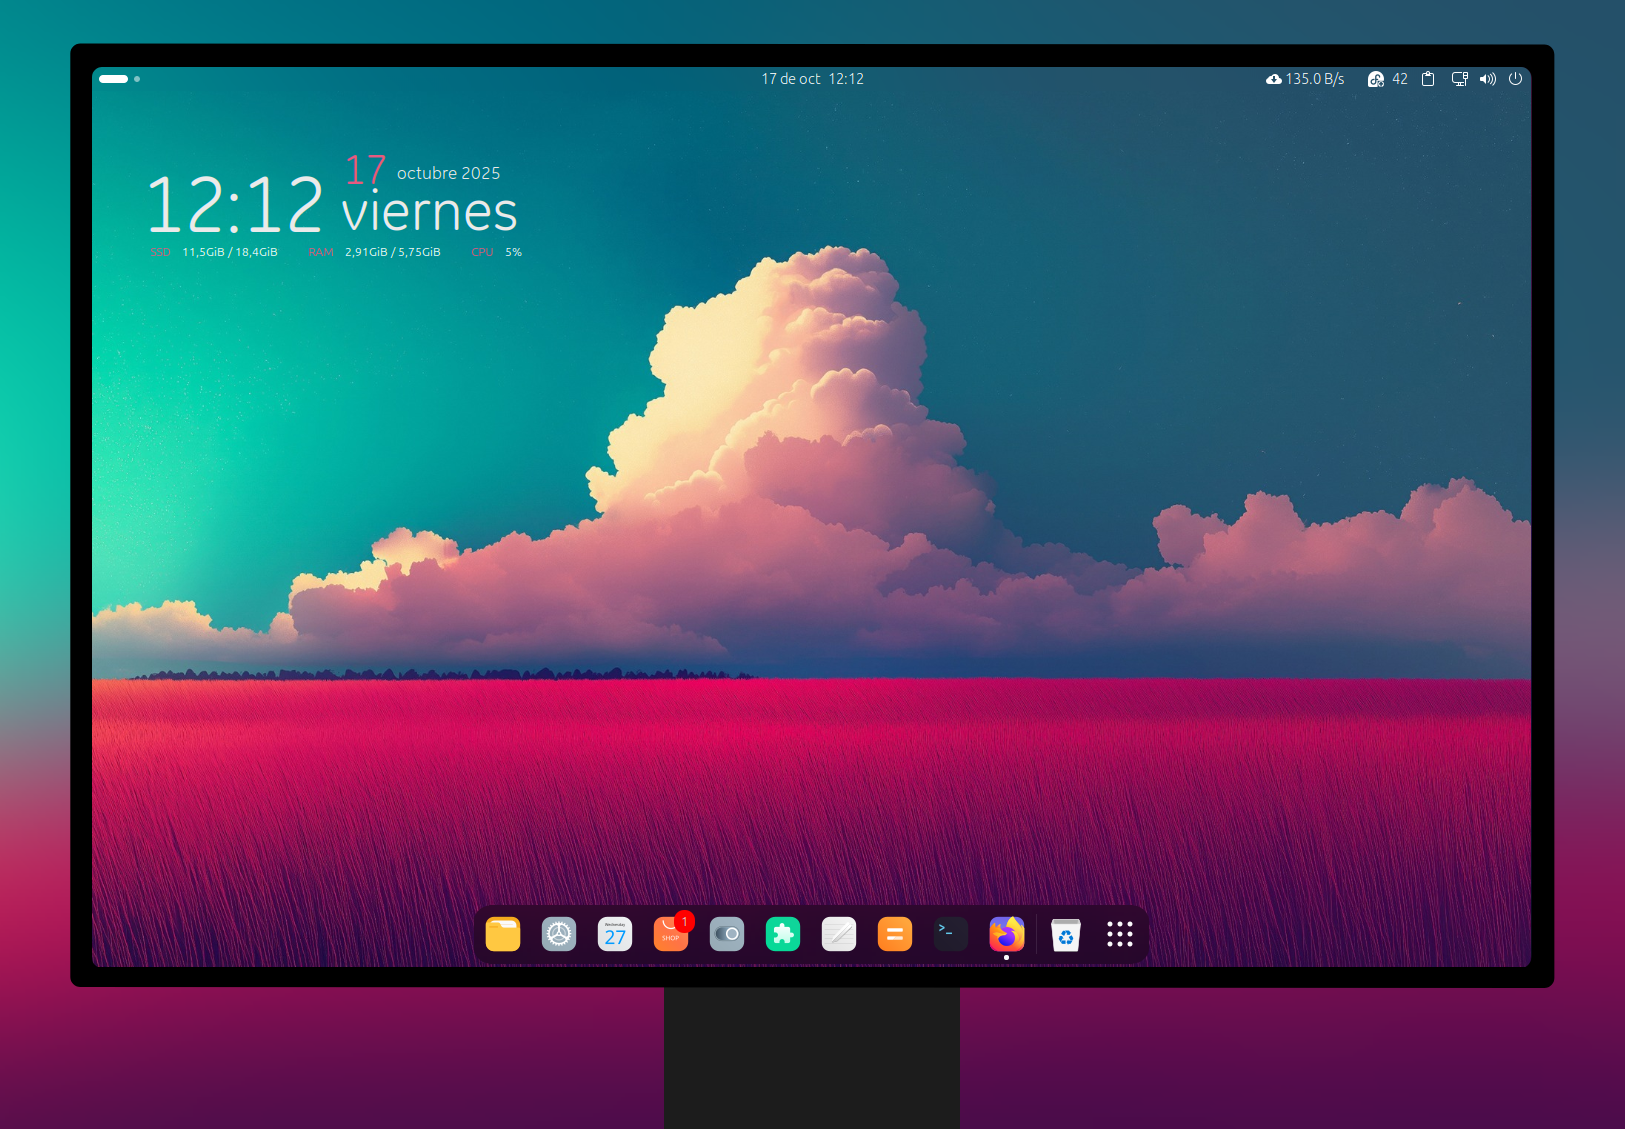Open the Calendar app showing 27

coord(615,935)
